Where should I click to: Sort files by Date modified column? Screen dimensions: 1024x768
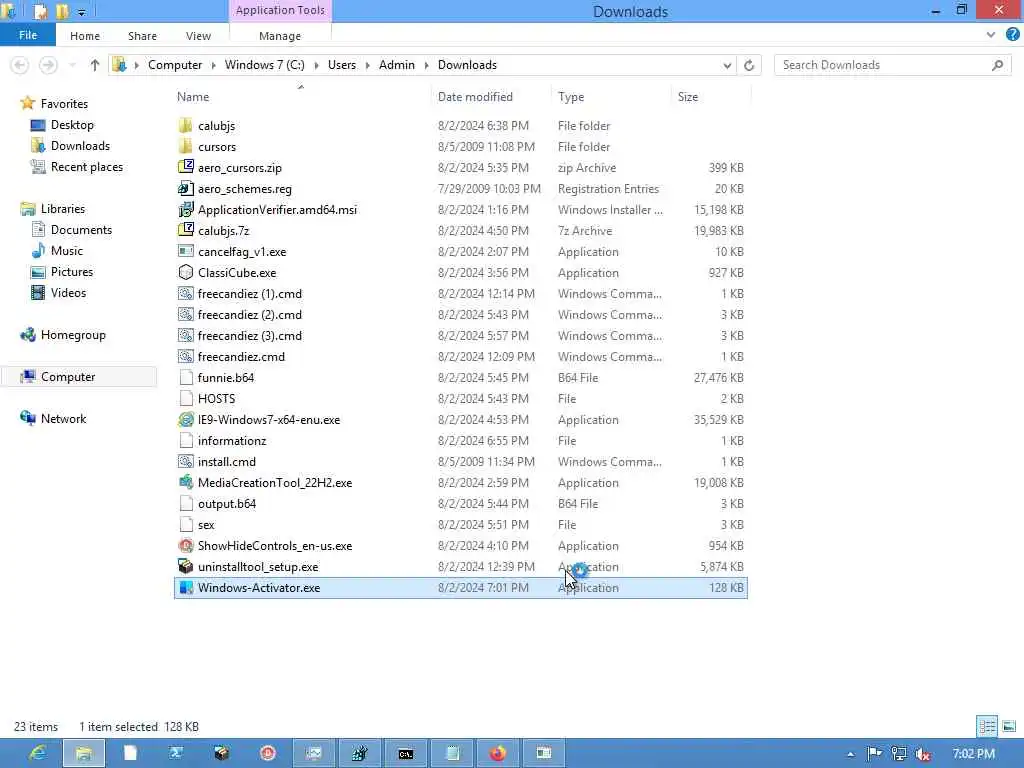(475, 97)
